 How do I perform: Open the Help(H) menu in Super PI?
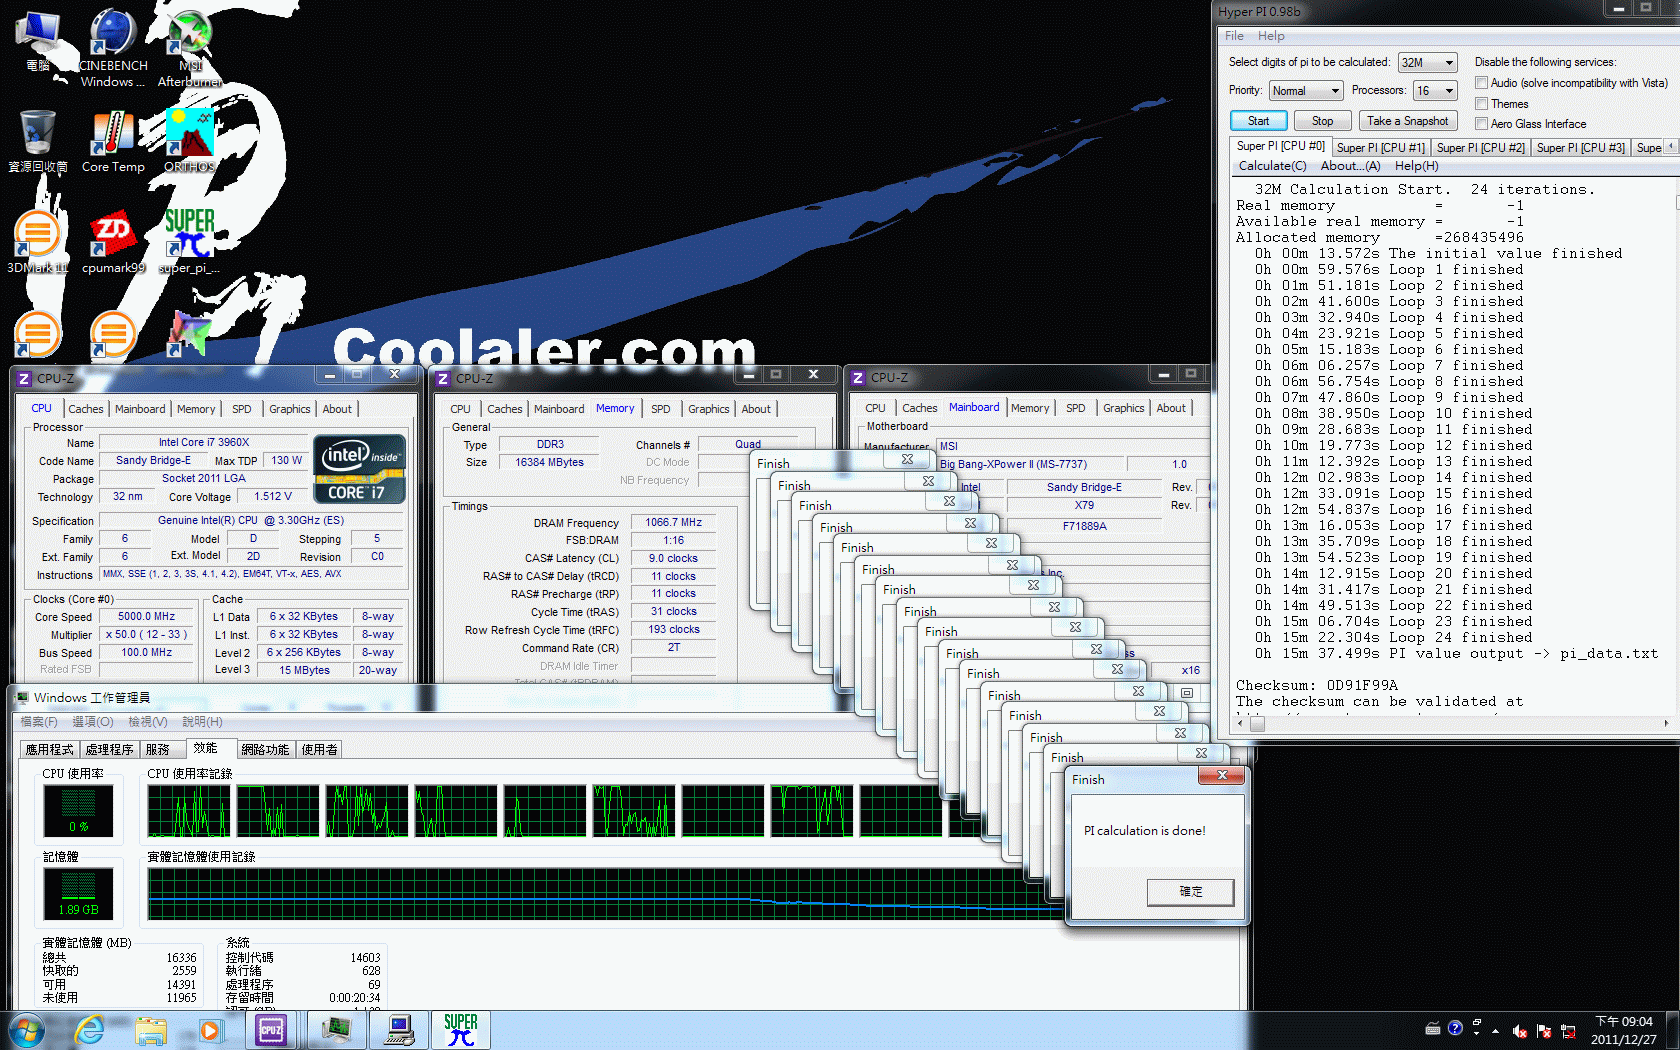pyautogui.click(x=1416, y=166)
